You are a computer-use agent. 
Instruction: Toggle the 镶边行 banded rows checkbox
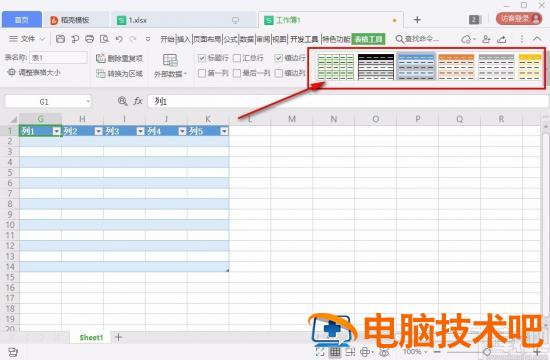[279, 58]
